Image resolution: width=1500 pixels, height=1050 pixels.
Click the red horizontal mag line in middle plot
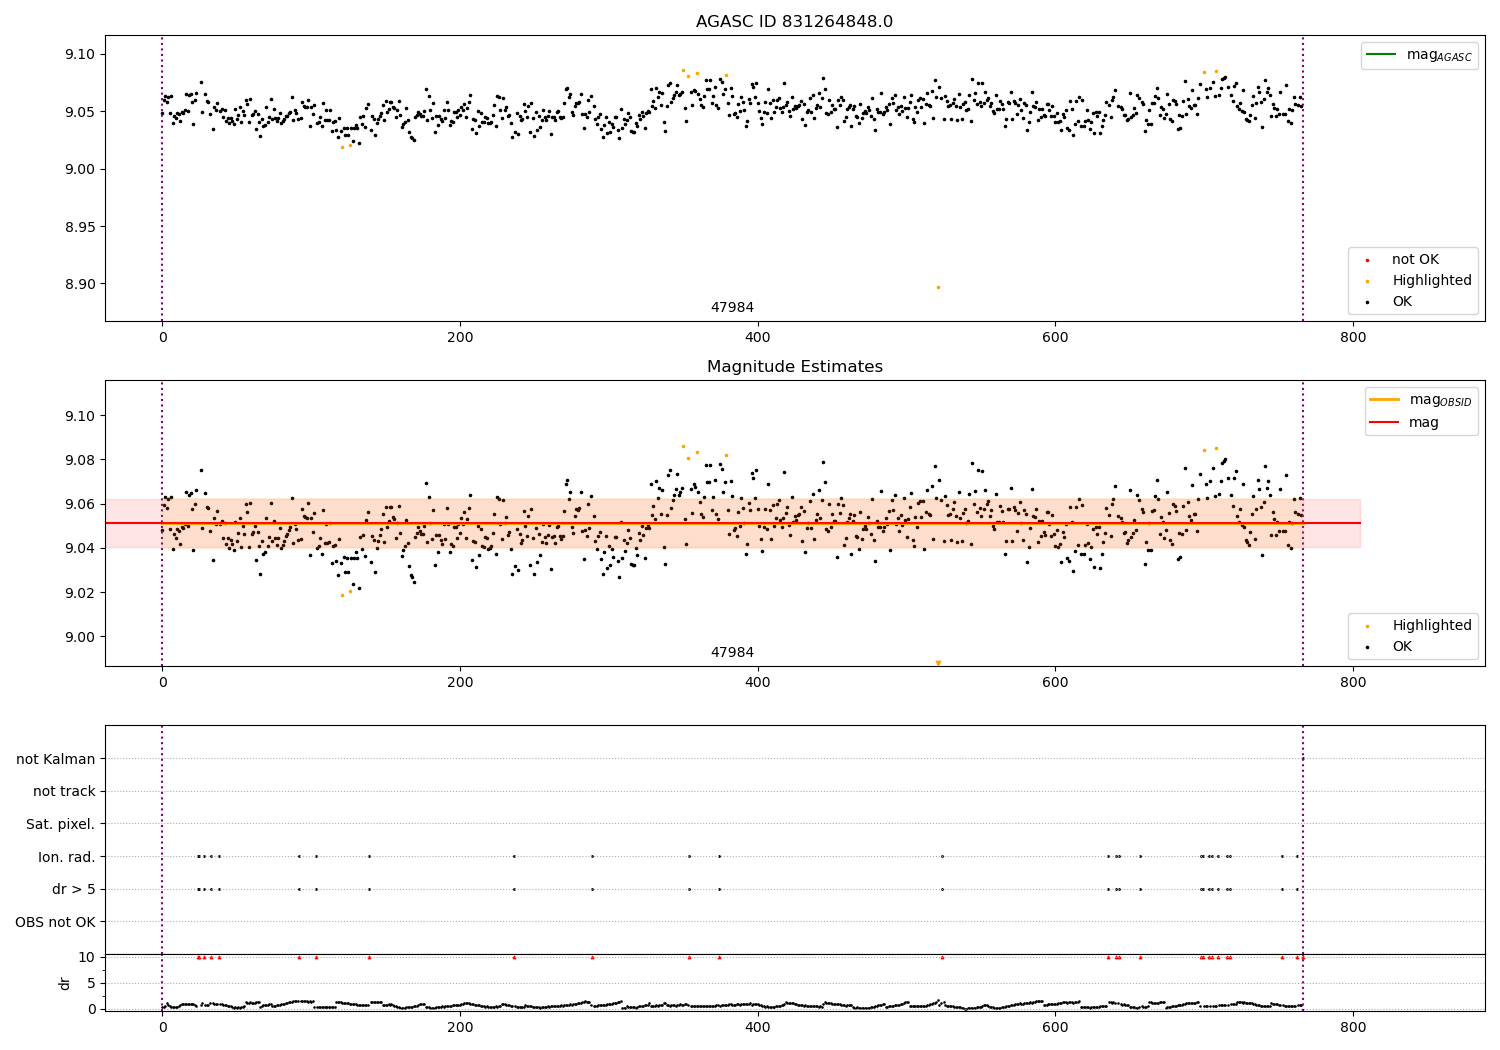[733, 523]
